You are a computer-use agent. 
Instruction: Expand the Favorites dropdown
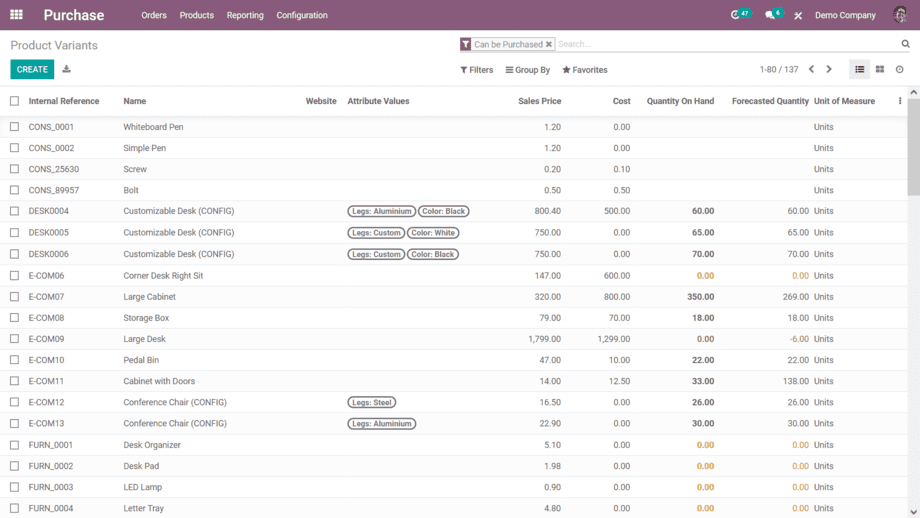click(585, 70)
